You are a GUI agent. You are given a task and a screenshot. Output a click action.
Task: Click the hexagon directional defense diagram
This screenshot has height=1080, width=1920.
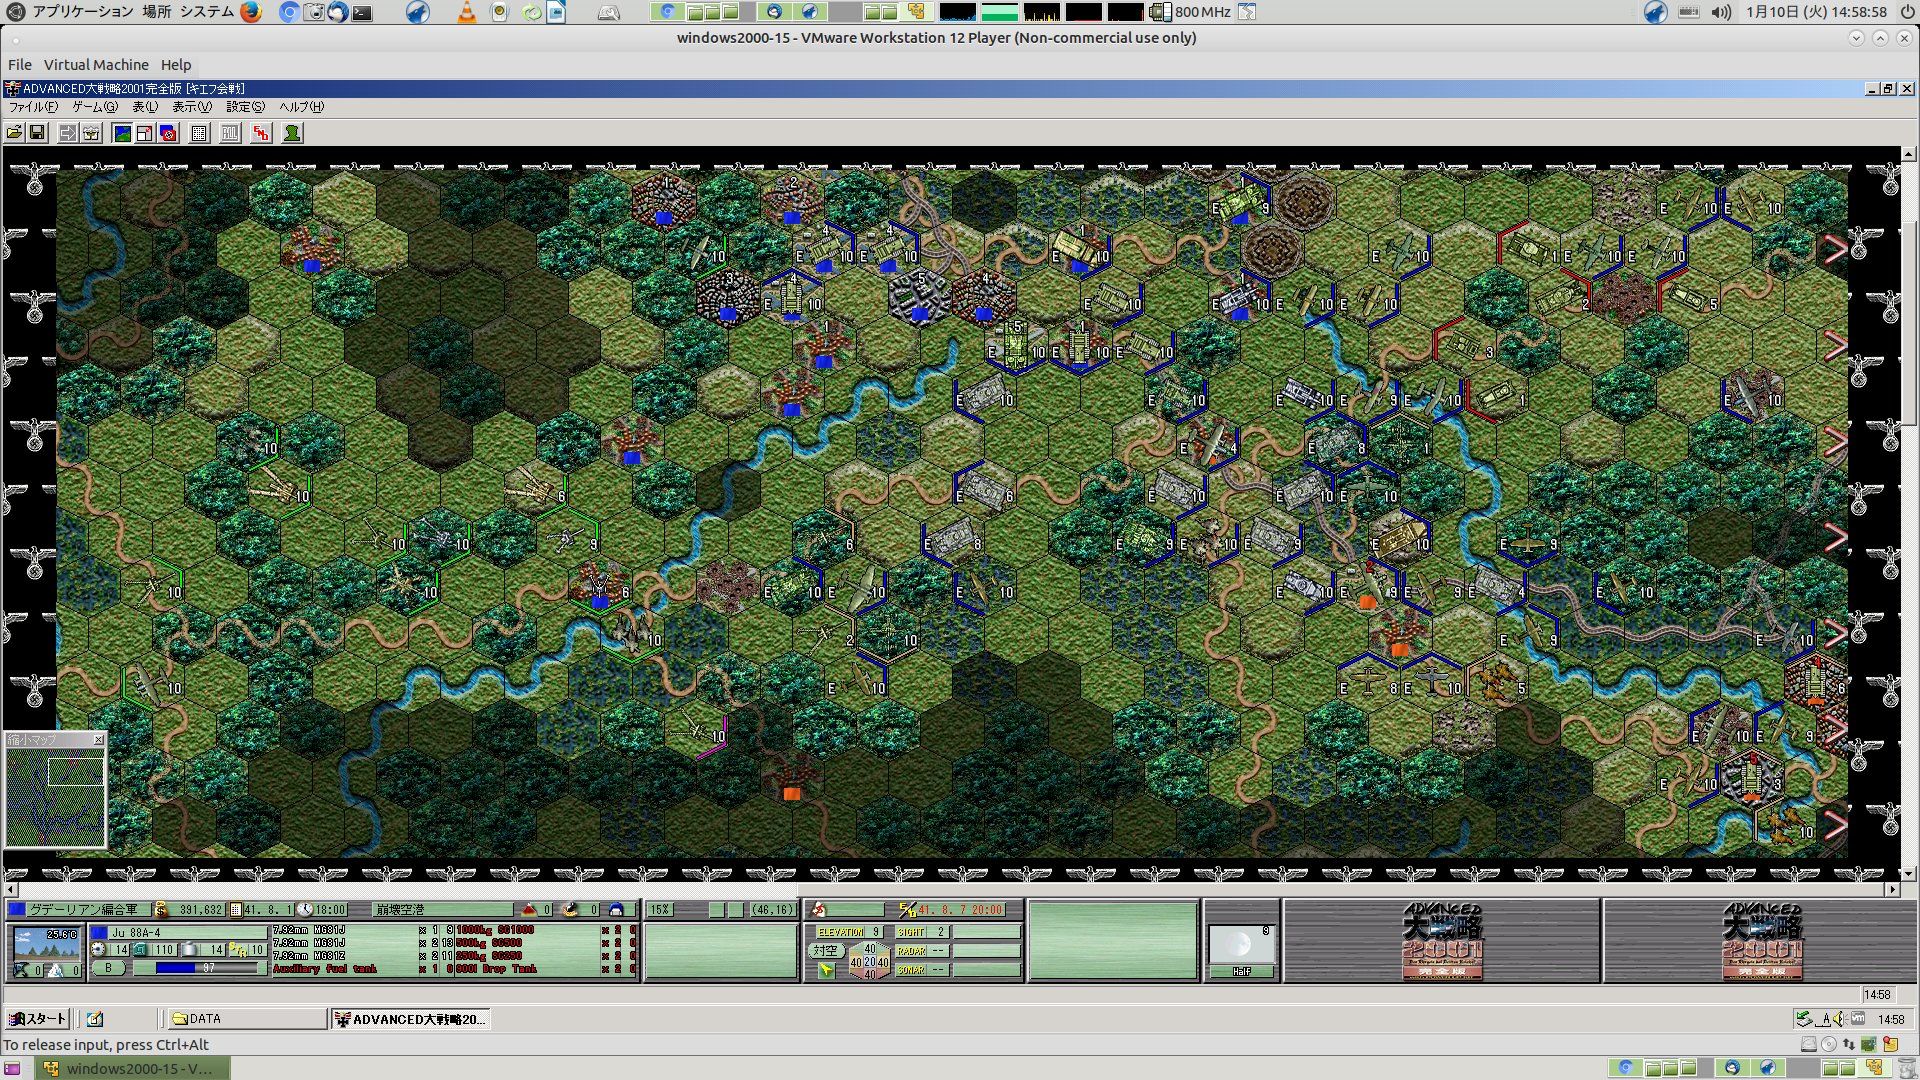[869, 961]
